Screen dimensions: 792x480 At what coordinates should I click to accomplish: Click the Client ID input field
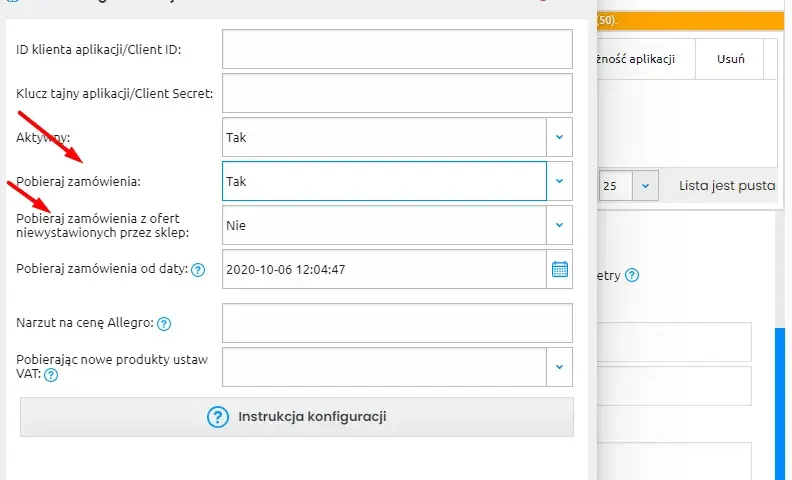point(397,49)
